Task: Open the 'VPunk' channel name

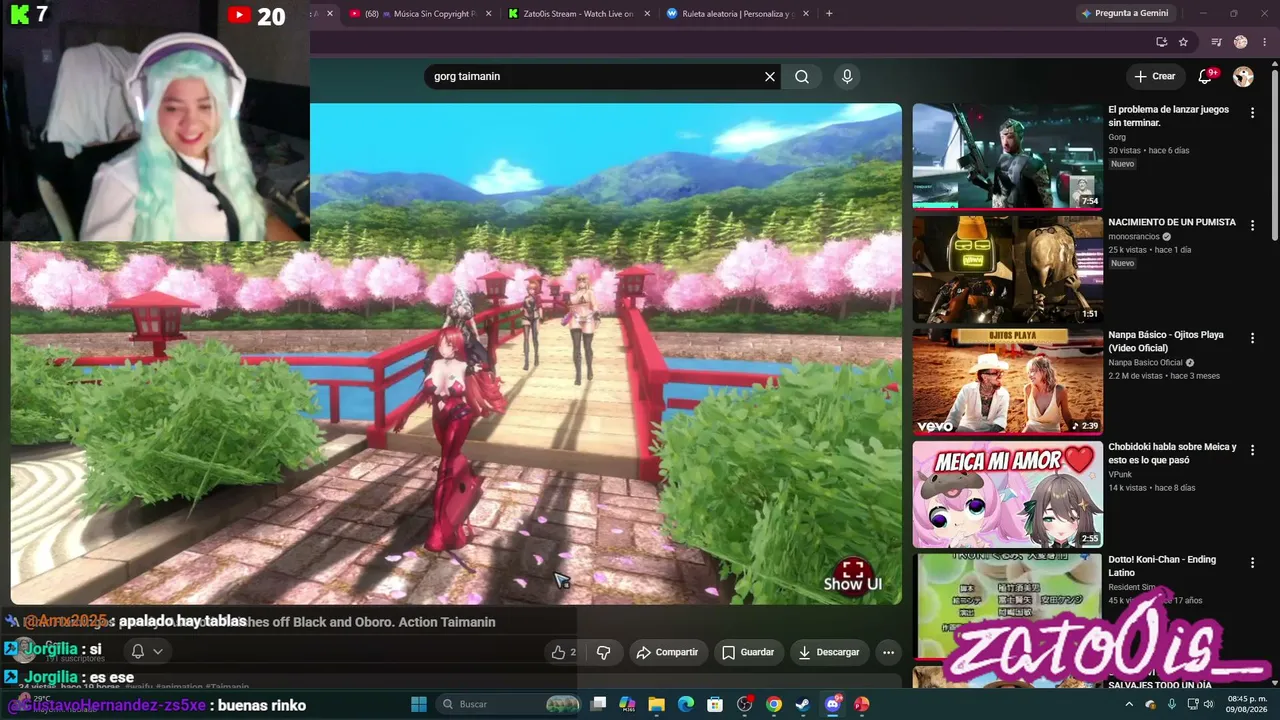Action: tap(1120, 474)
